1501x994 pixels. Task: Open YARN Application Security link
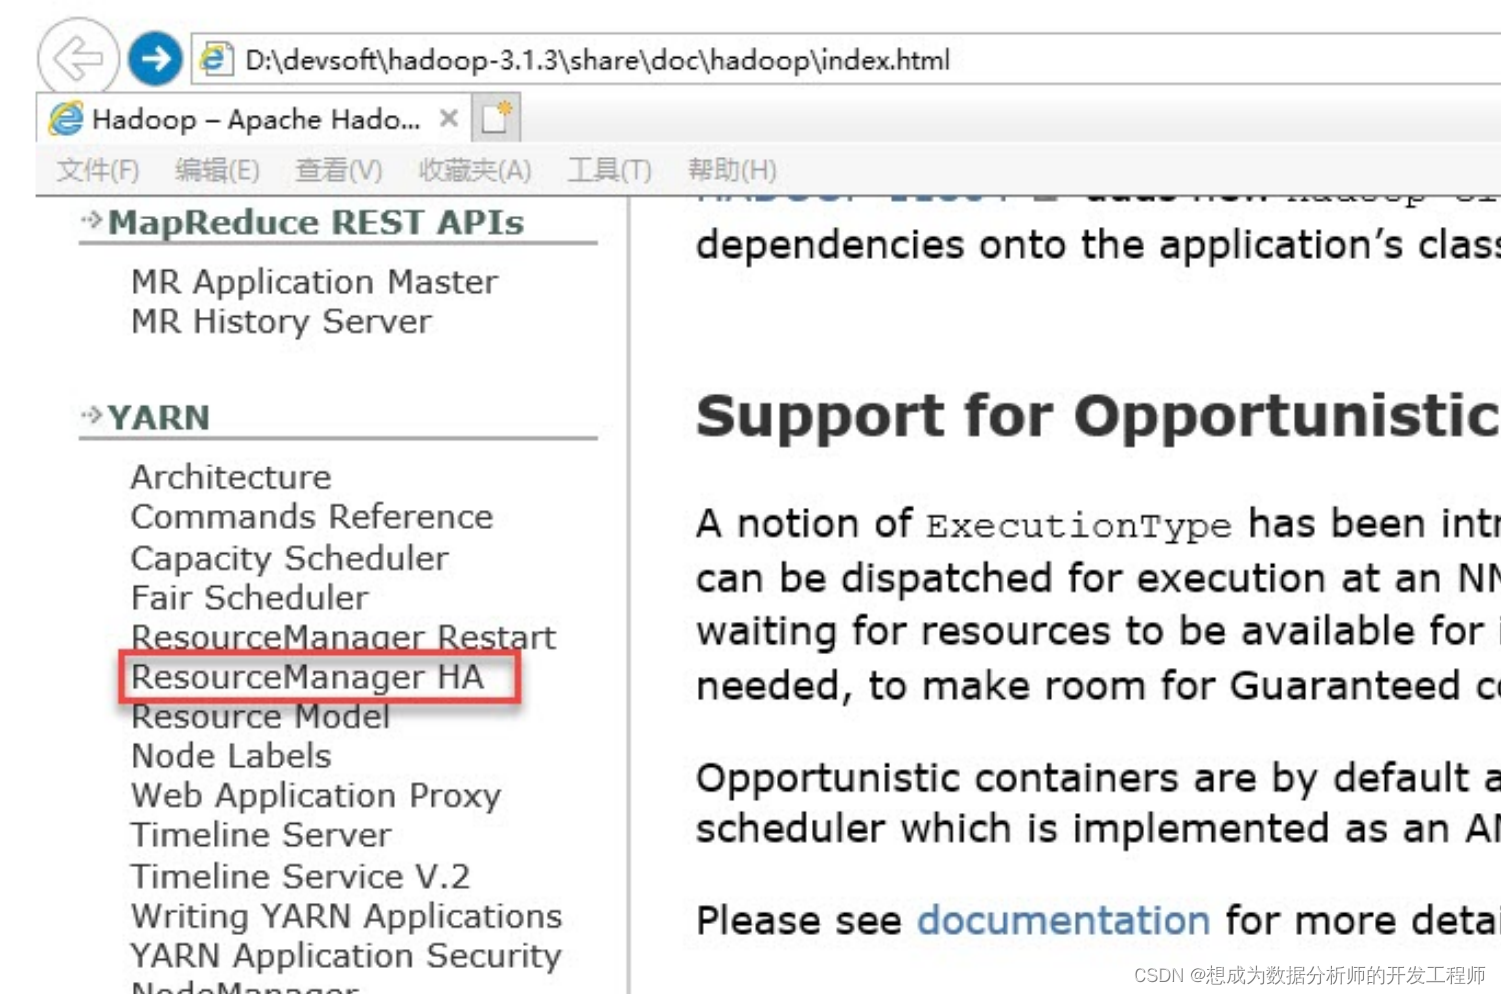click(346, 955)
